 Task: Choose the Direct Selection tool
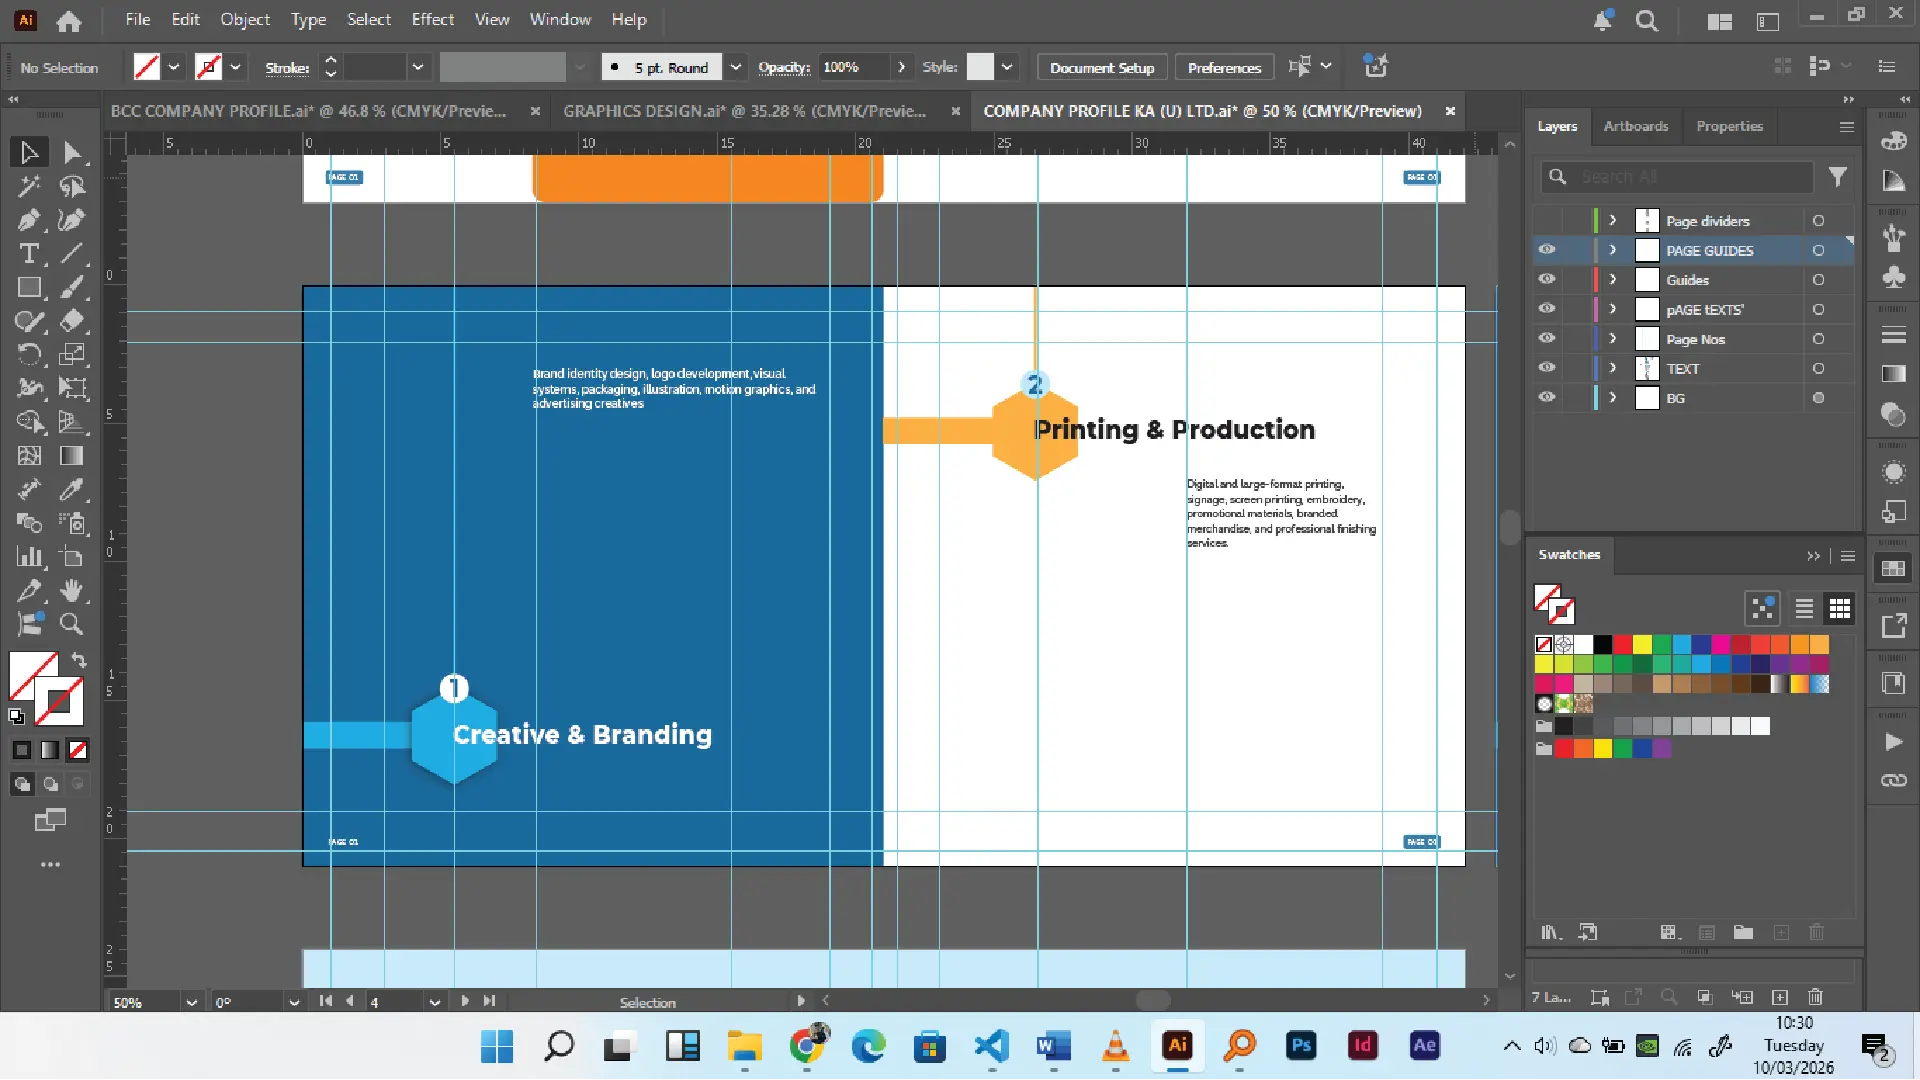(x=71, y=153)
